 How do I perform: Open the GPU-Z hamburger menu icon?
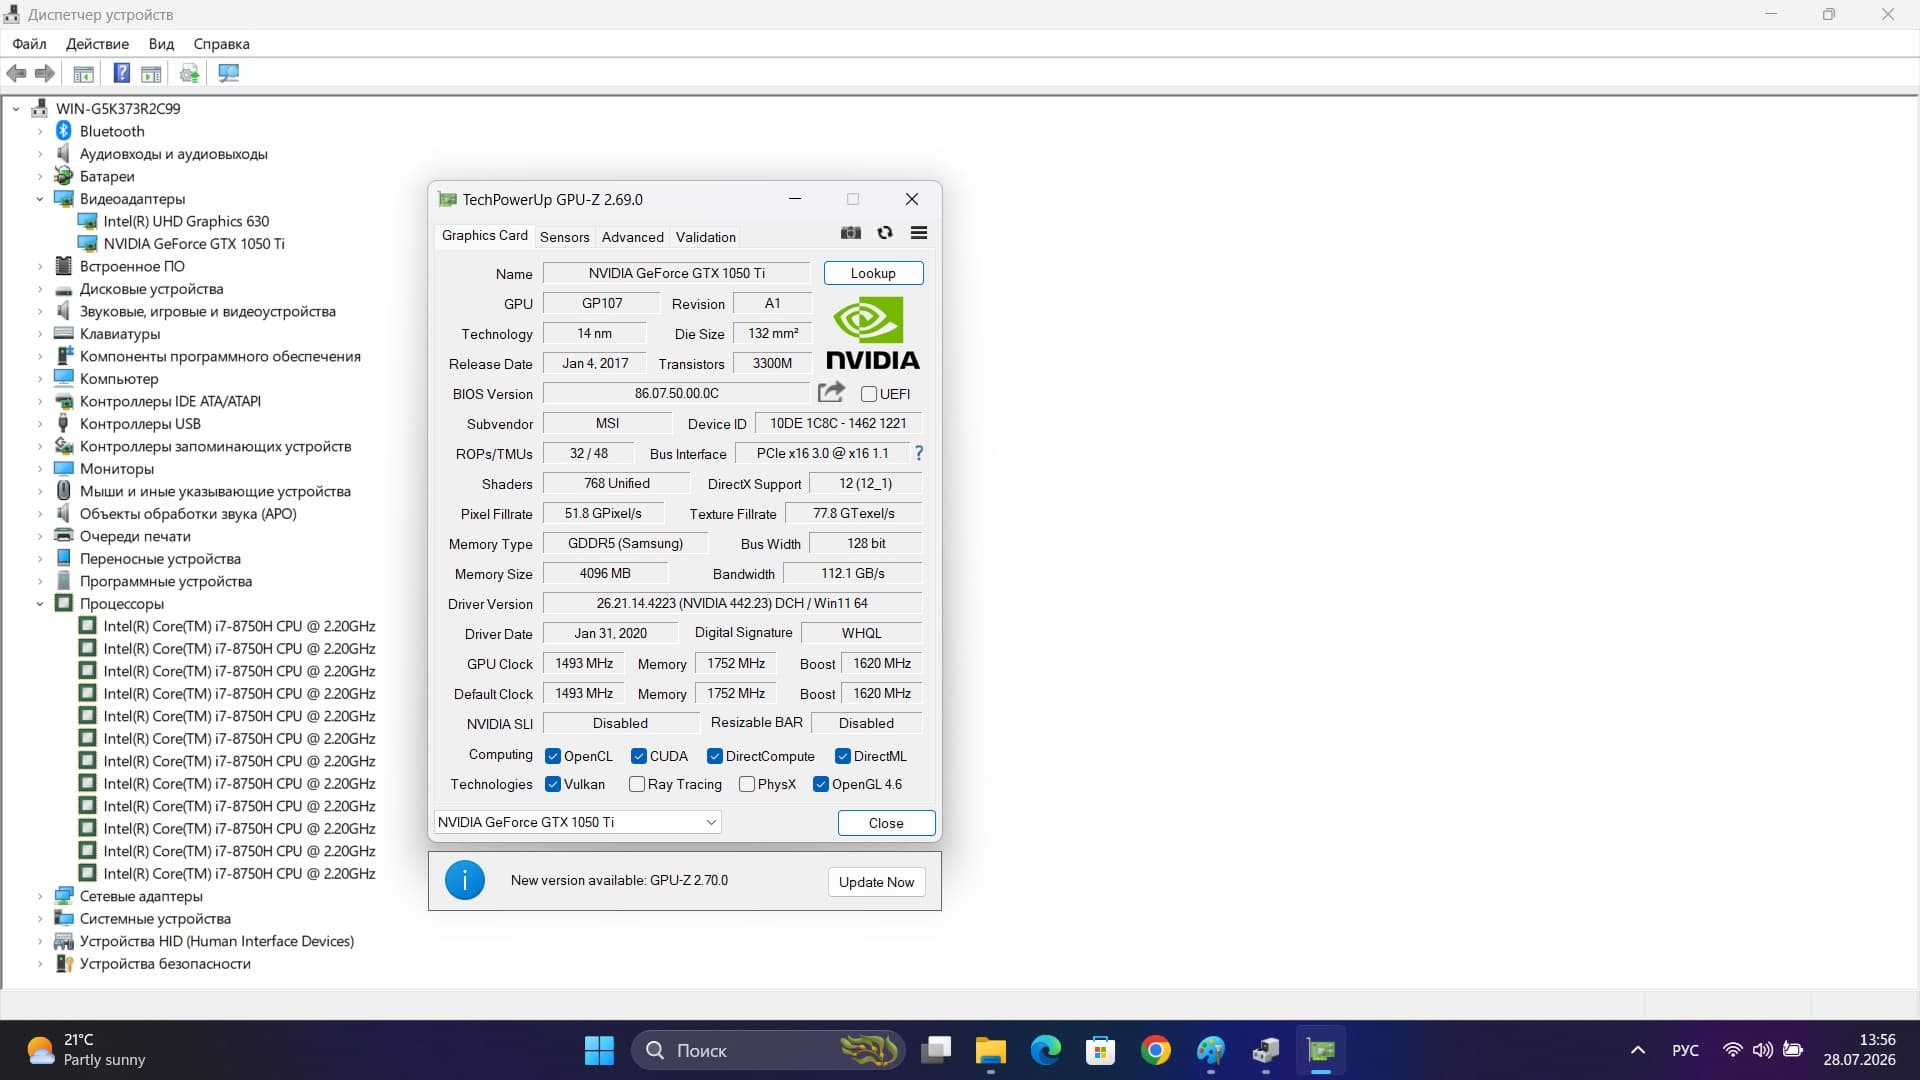(919, 233)
